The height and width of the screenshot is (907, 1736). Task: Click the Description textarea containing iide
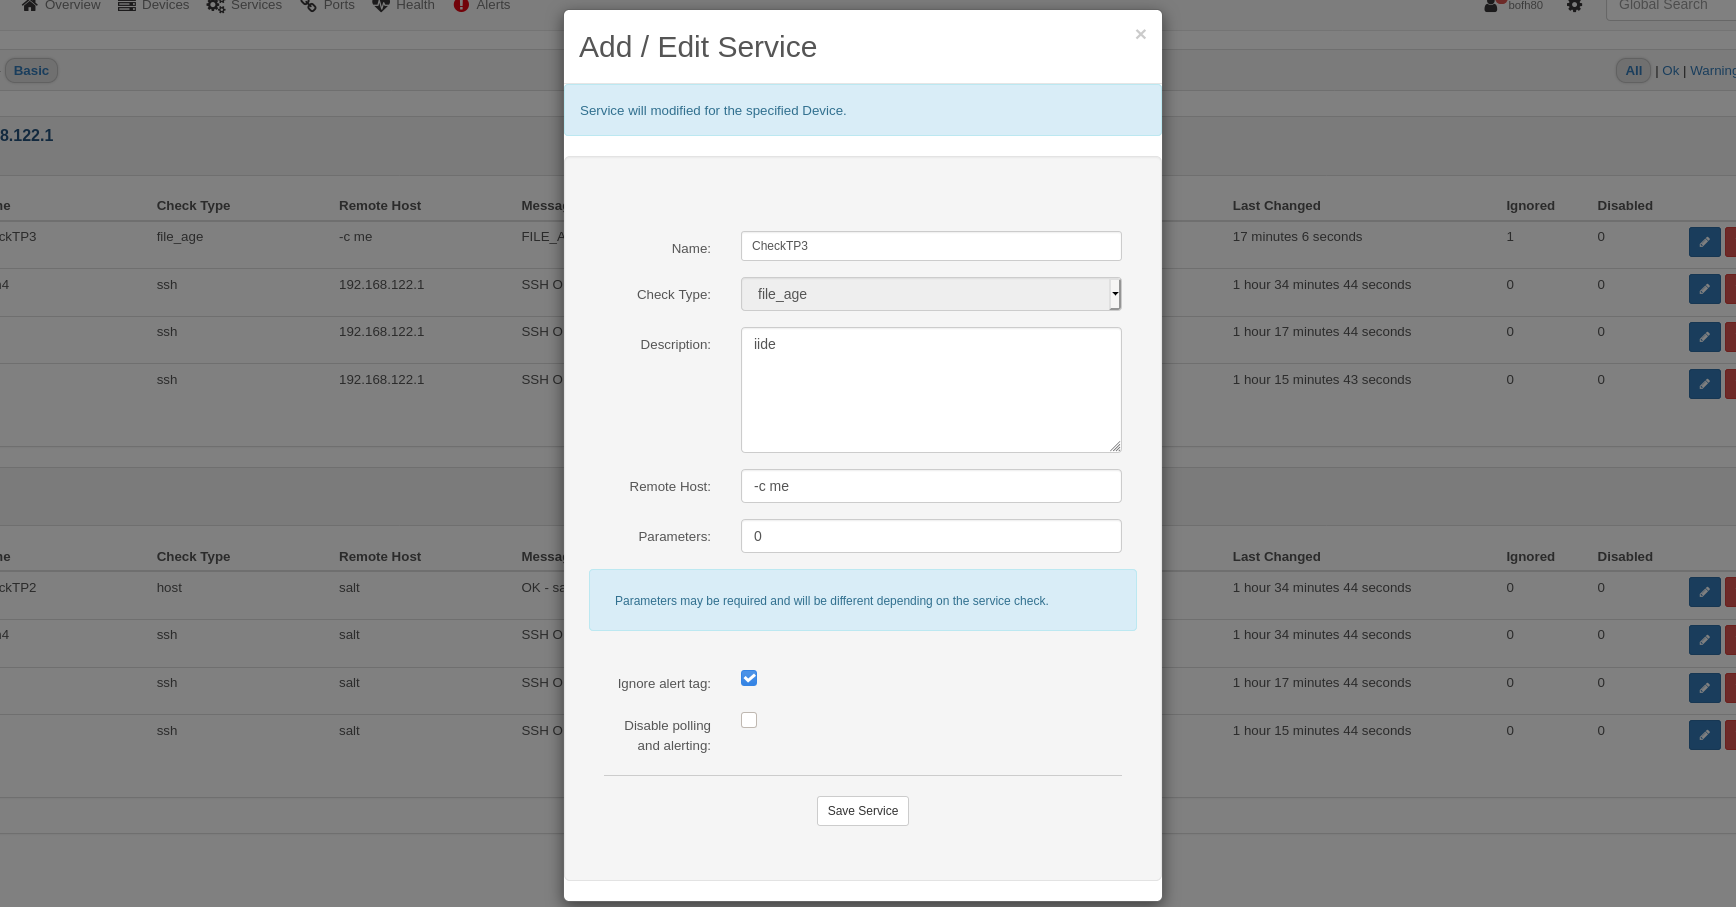(931, 390)
